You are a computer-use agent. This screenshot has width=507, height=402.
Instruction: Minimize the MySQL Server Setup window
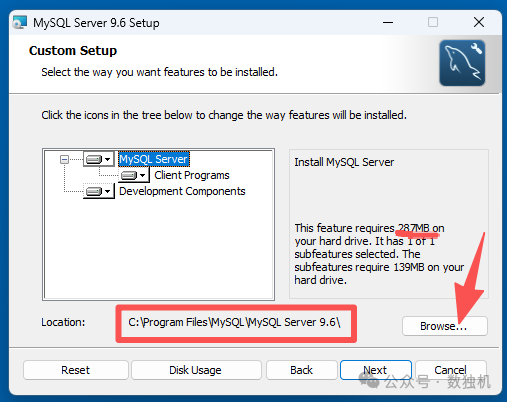[388, 23]
